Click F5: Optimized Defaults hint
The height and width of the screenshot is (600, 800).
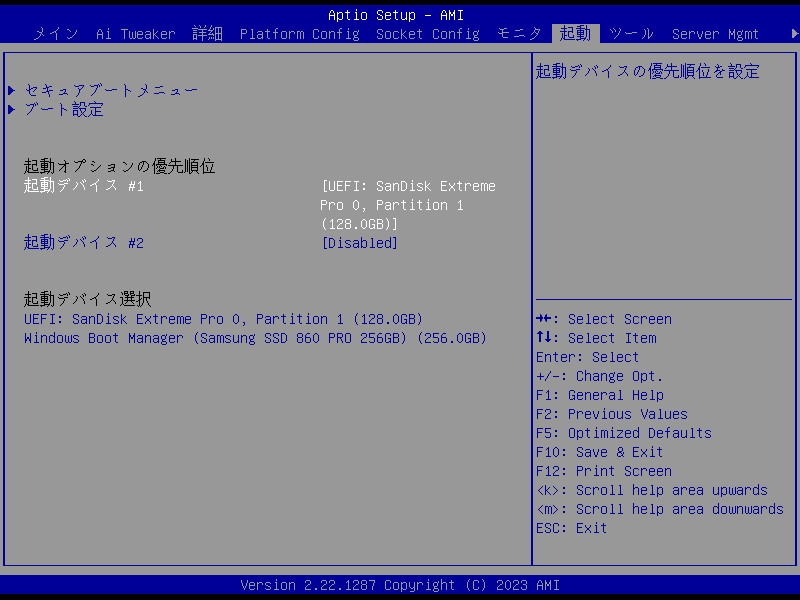[623, 433]
